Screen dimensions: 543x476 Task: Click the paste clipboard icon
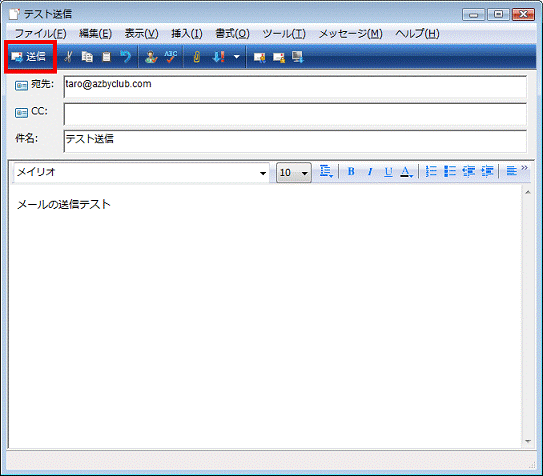[x=106, y=57]
